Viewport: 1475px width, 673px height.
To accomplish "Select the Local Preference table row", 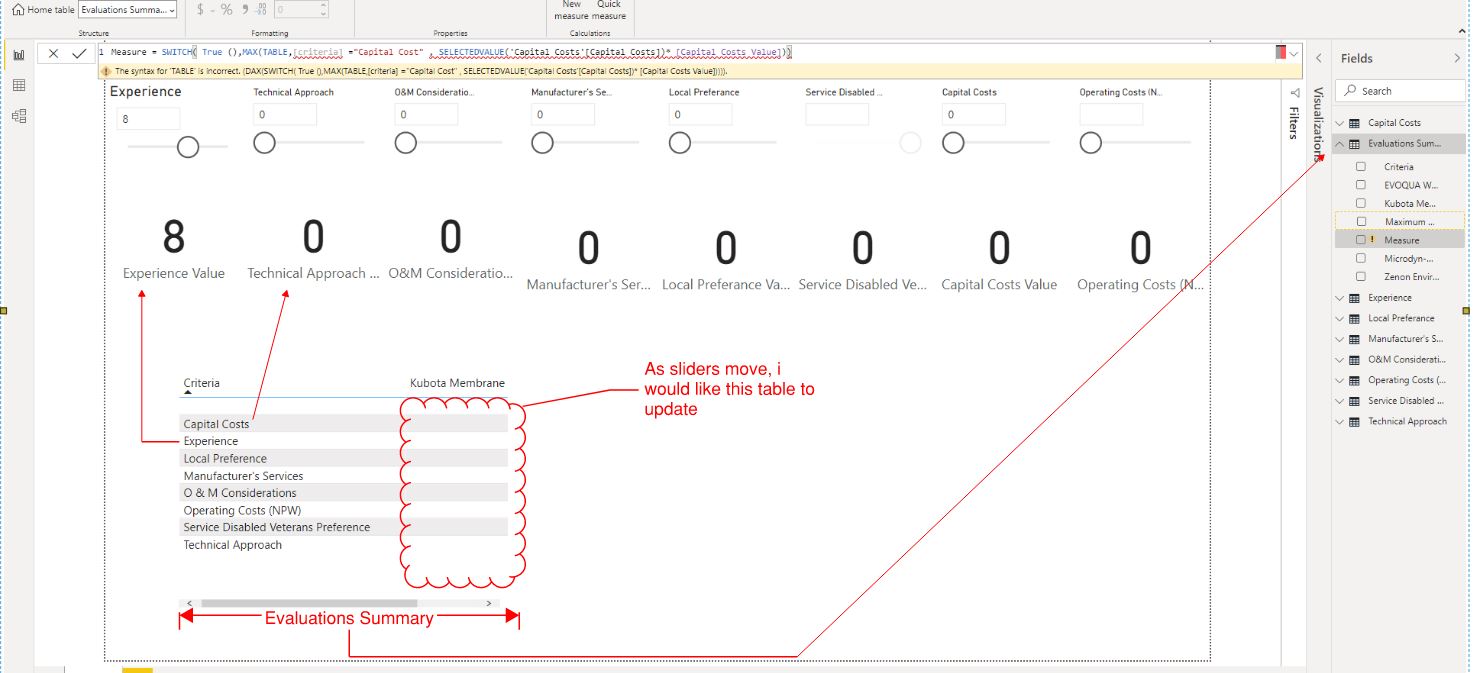I will (344, 458).
